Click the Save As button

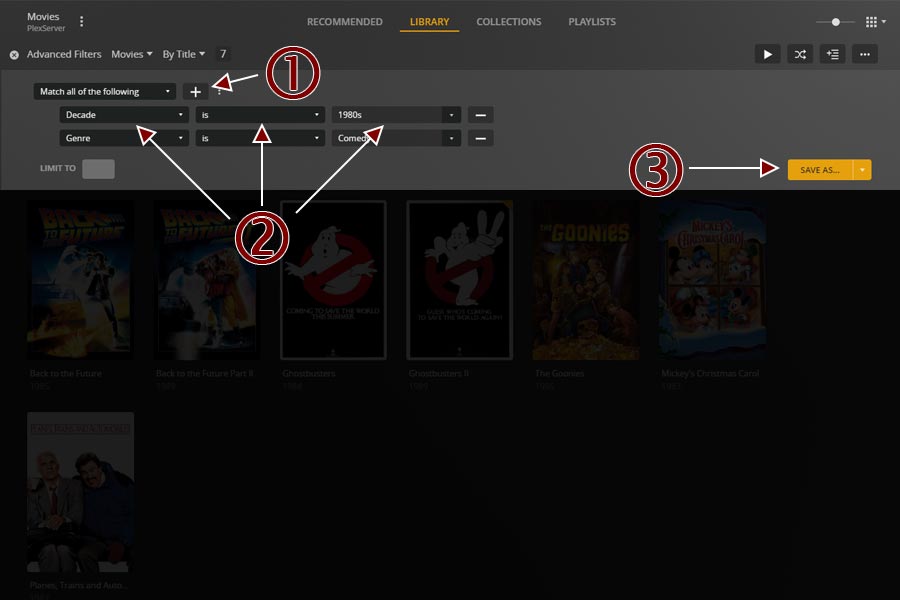[x=820, y=170]
